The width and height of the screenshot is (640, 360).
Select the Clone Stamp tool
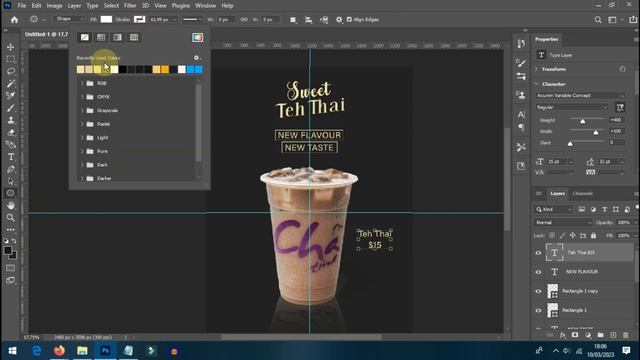click(x=11, y=120)
